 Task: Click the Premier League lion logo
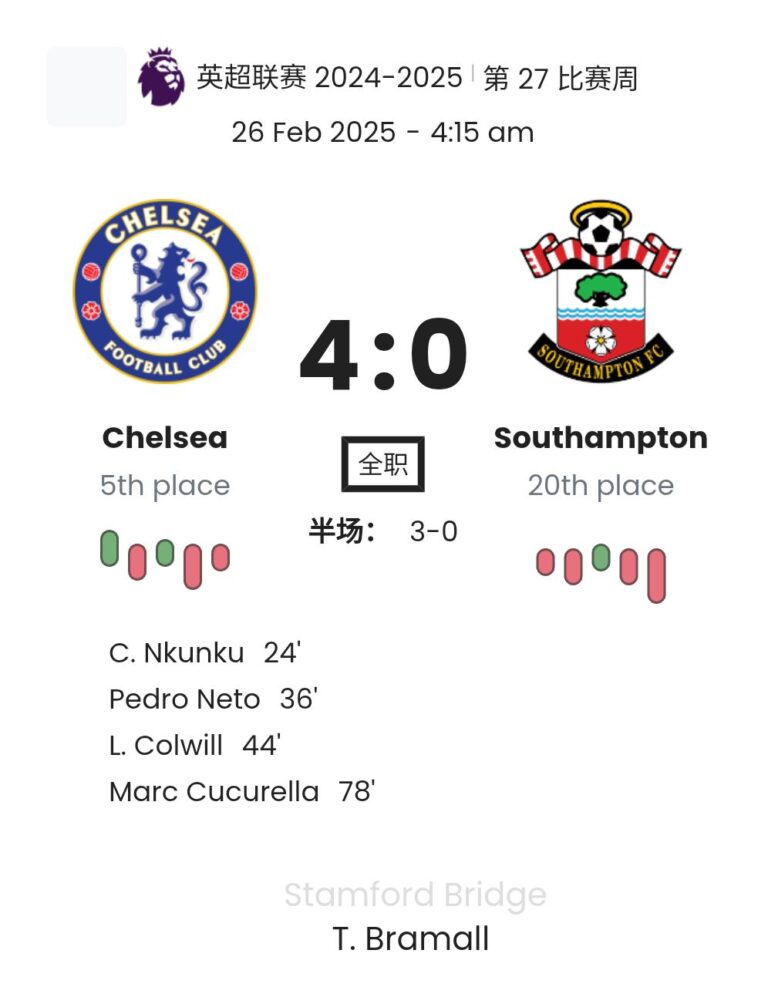[161, 77]
